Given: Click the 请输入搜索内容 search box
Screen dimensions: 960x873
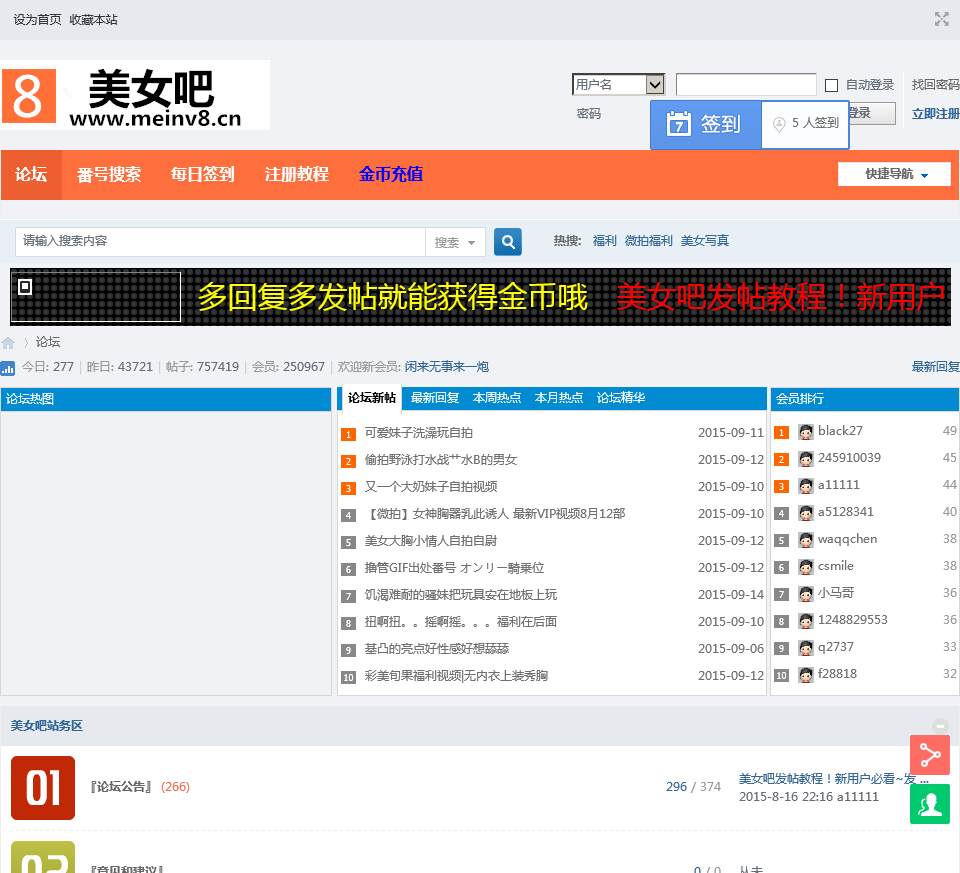Looking at the screenshot, I should (x=220, y=242).
